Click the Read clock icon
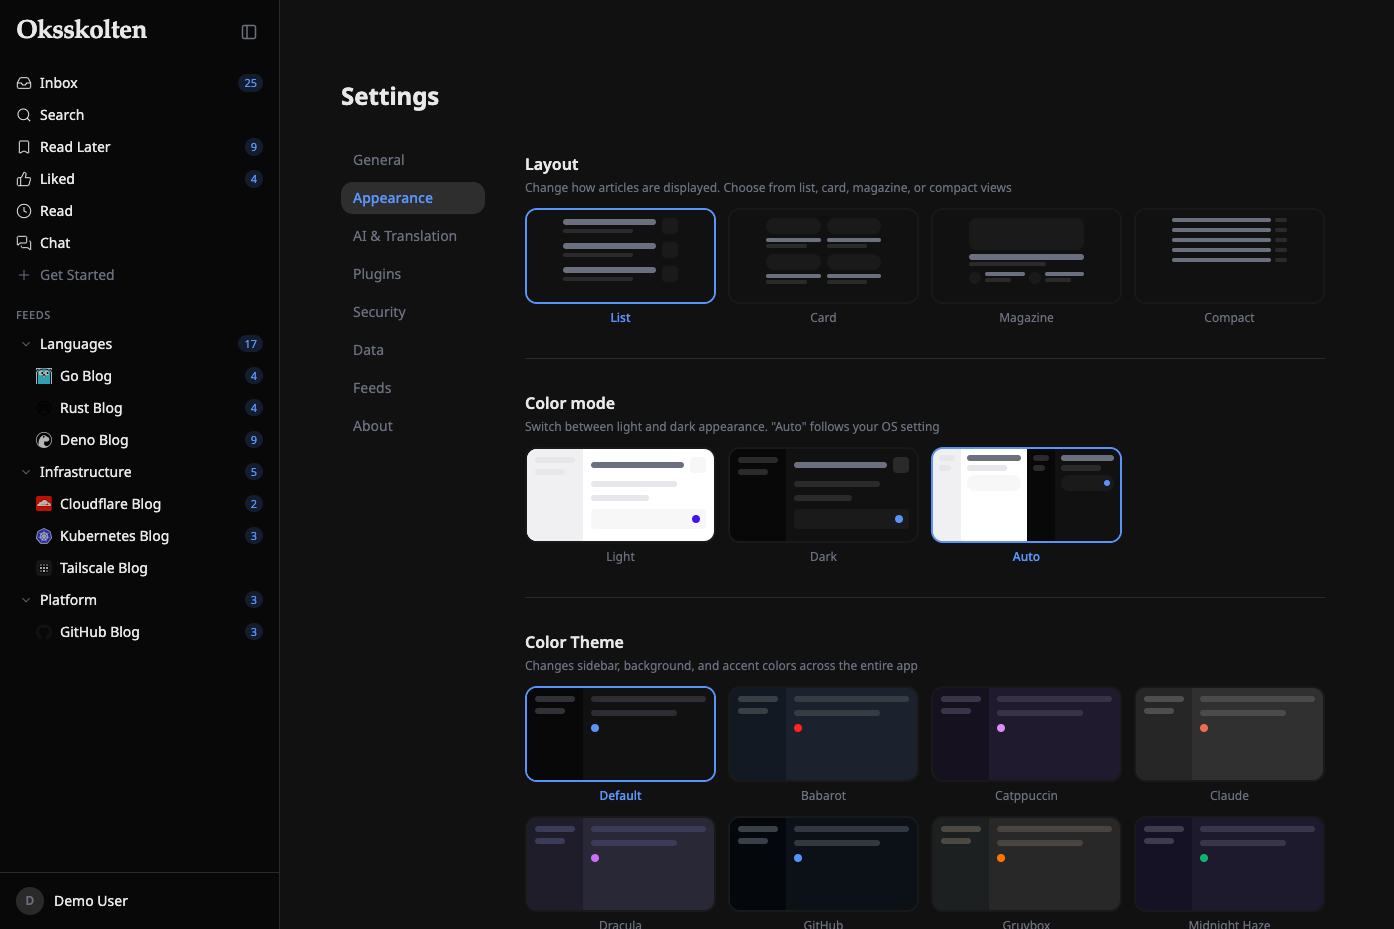Image resolution: width=1394 pixels, height=929 pixels. pos(24,211)
